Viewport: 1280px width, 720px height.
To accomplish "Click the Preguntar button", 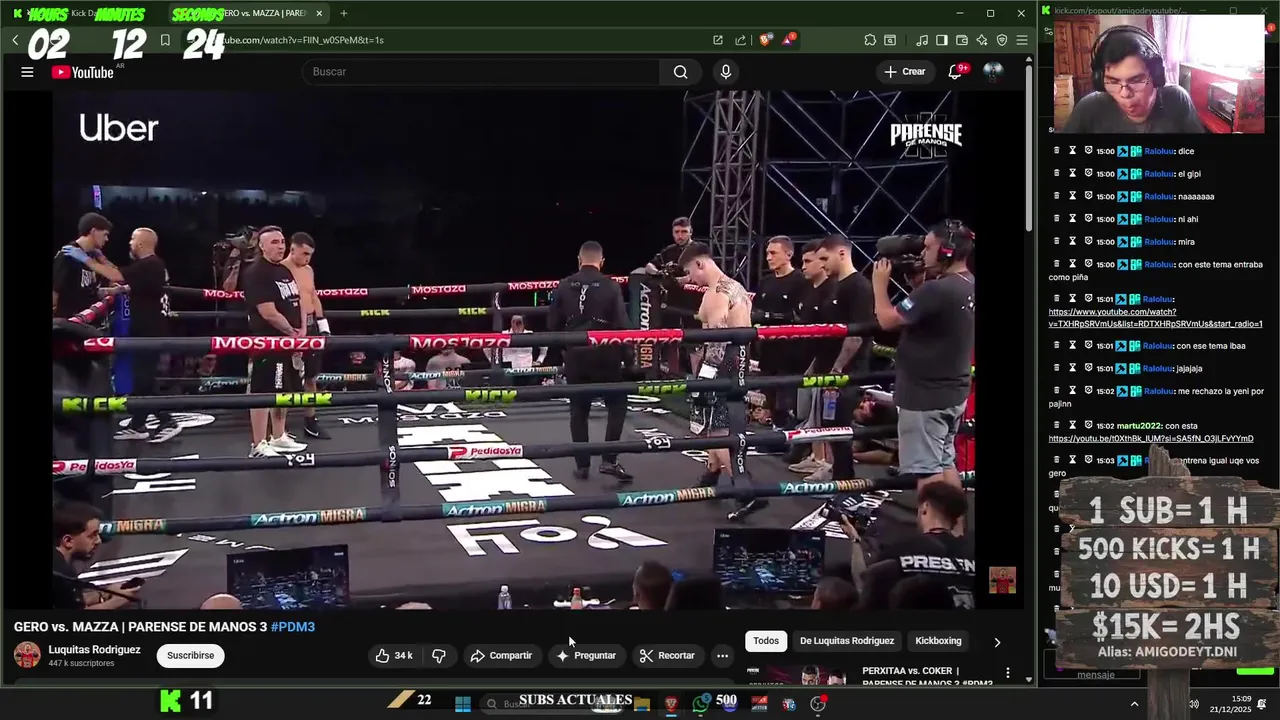I will (586, 656).
